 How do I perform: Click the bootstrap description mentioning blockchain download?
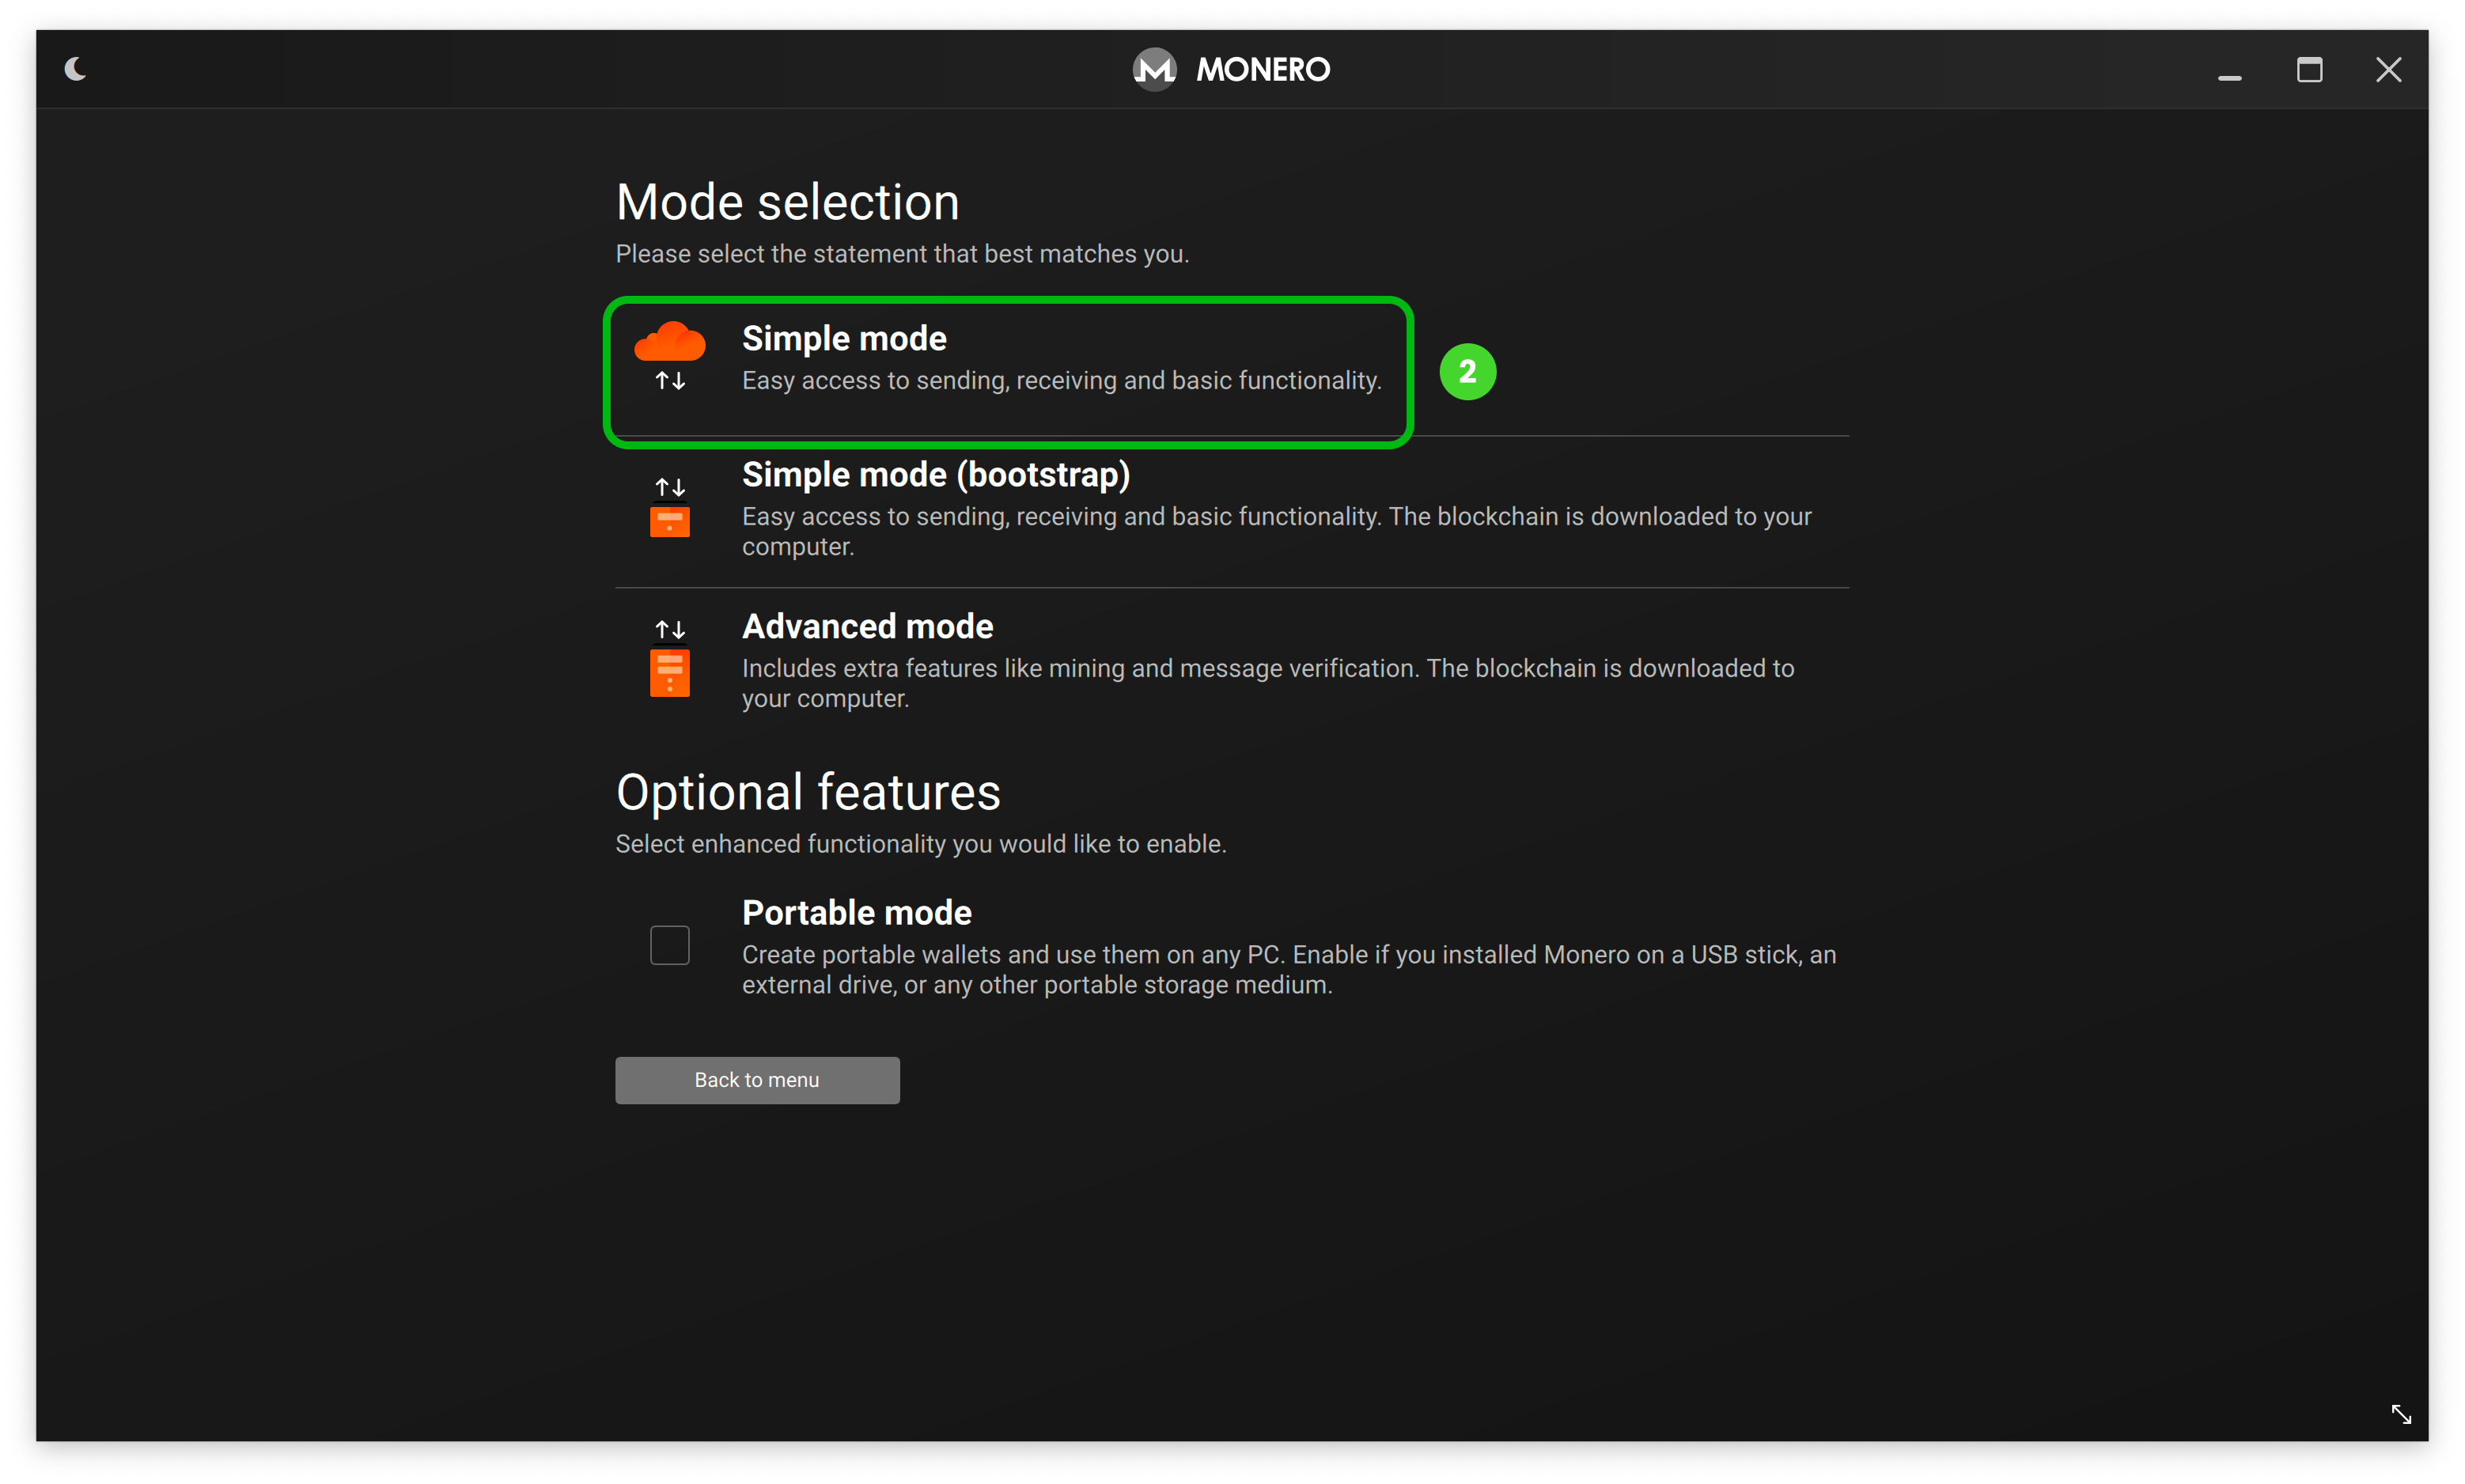click(1276, 531)
